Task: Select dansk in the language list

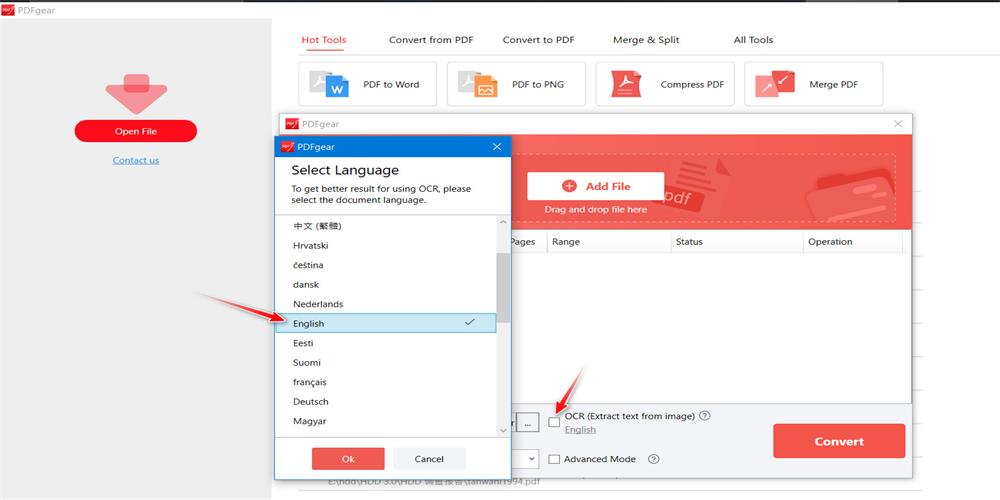Action: (385, 284)
